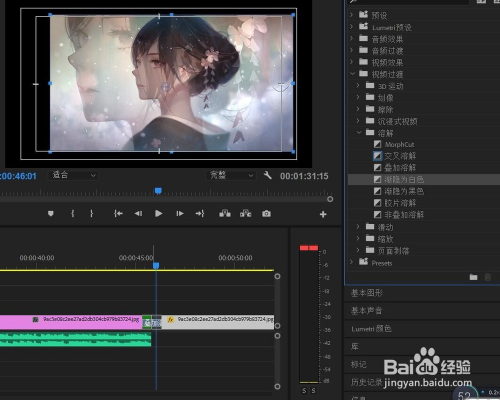Click the transition on the pink clip's end

(x=147, y=323)
